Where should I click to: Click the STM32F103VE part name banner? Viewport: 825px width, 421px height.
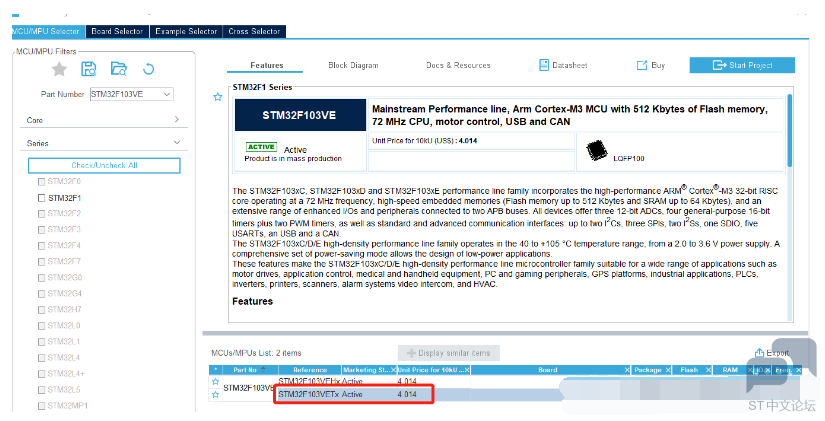(300, 115)
